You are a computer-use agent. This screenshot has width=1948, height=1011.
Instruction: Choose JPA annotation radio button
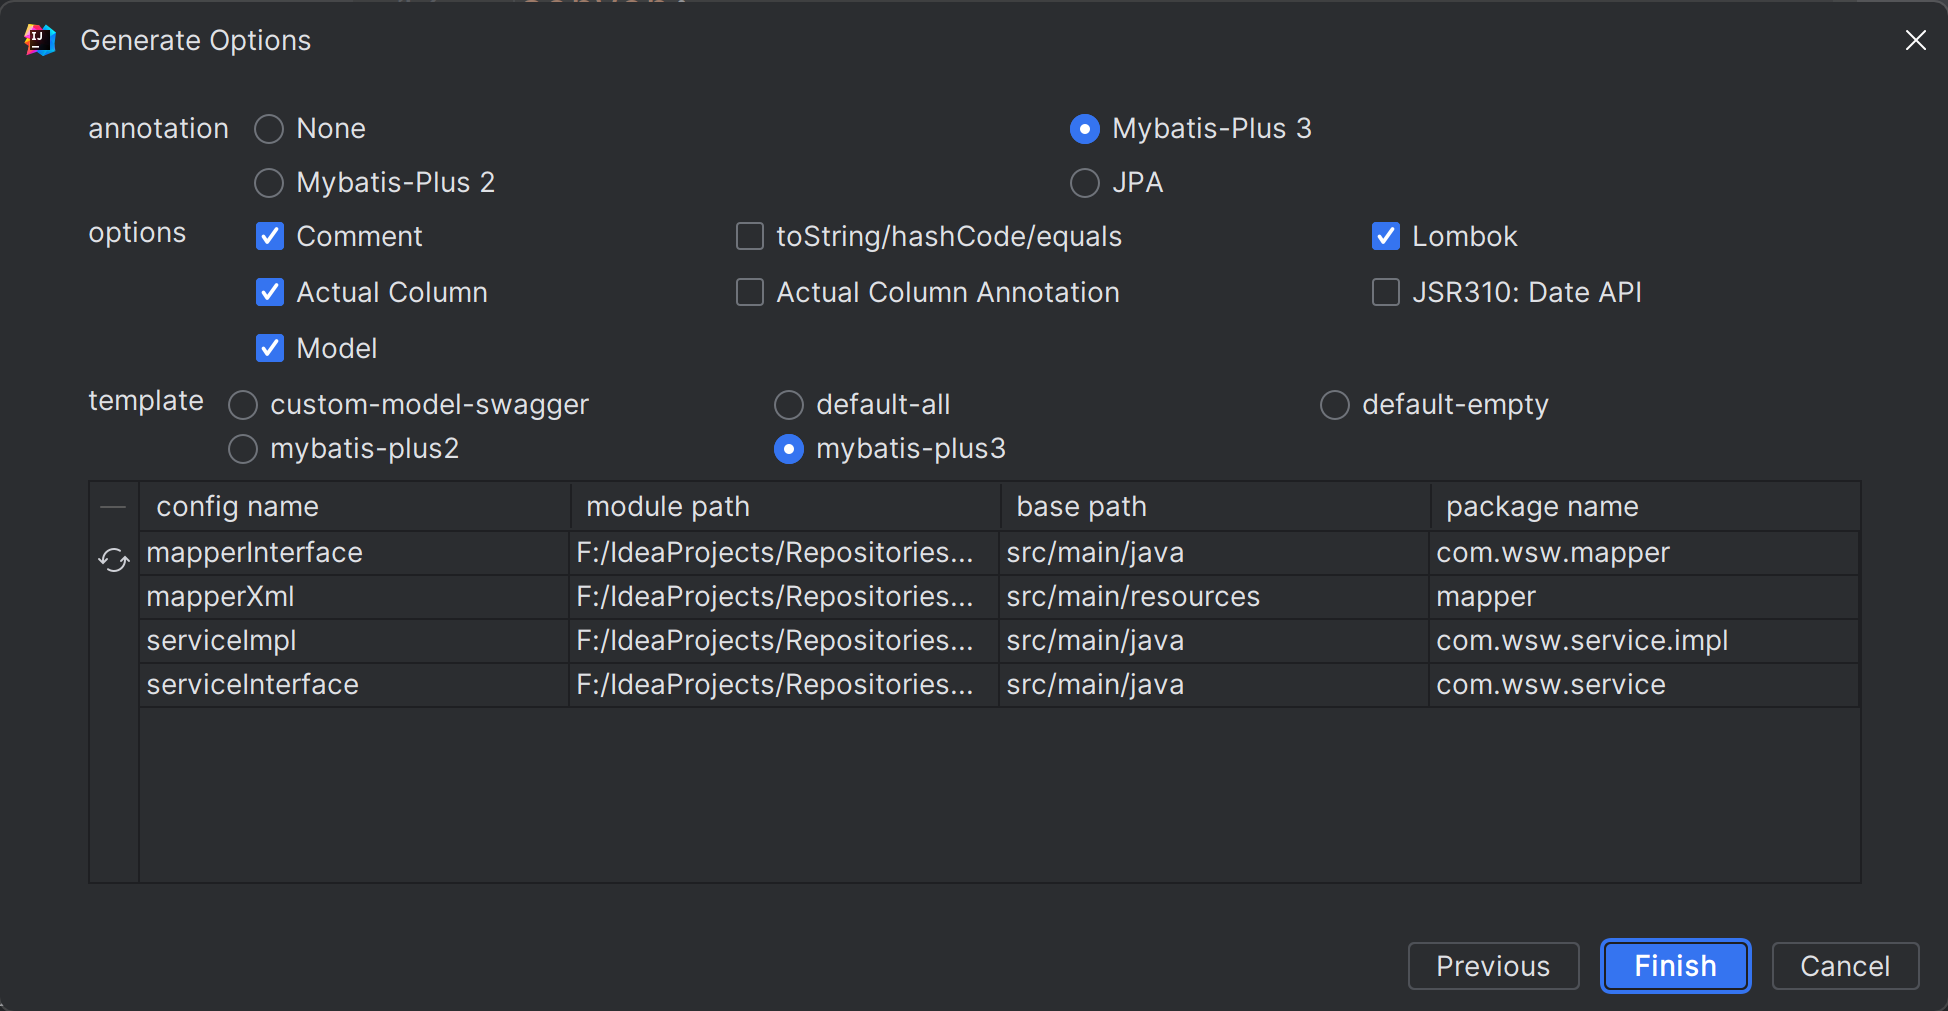[1085, 183]
